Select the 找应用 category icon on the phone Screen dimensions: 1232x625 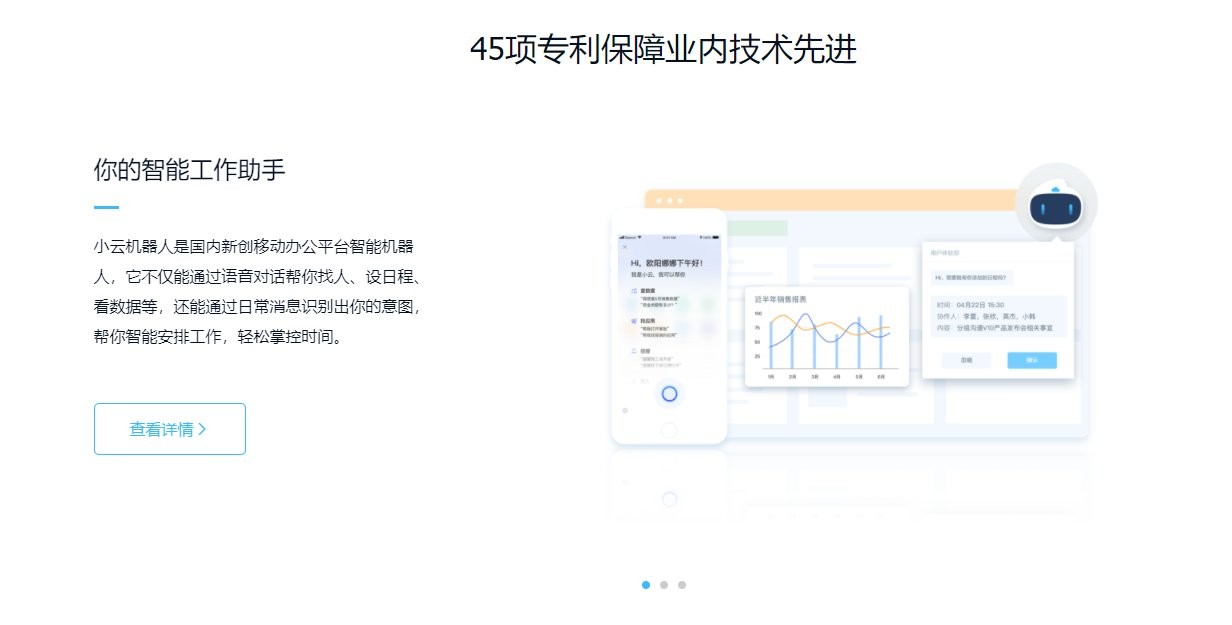635,322
